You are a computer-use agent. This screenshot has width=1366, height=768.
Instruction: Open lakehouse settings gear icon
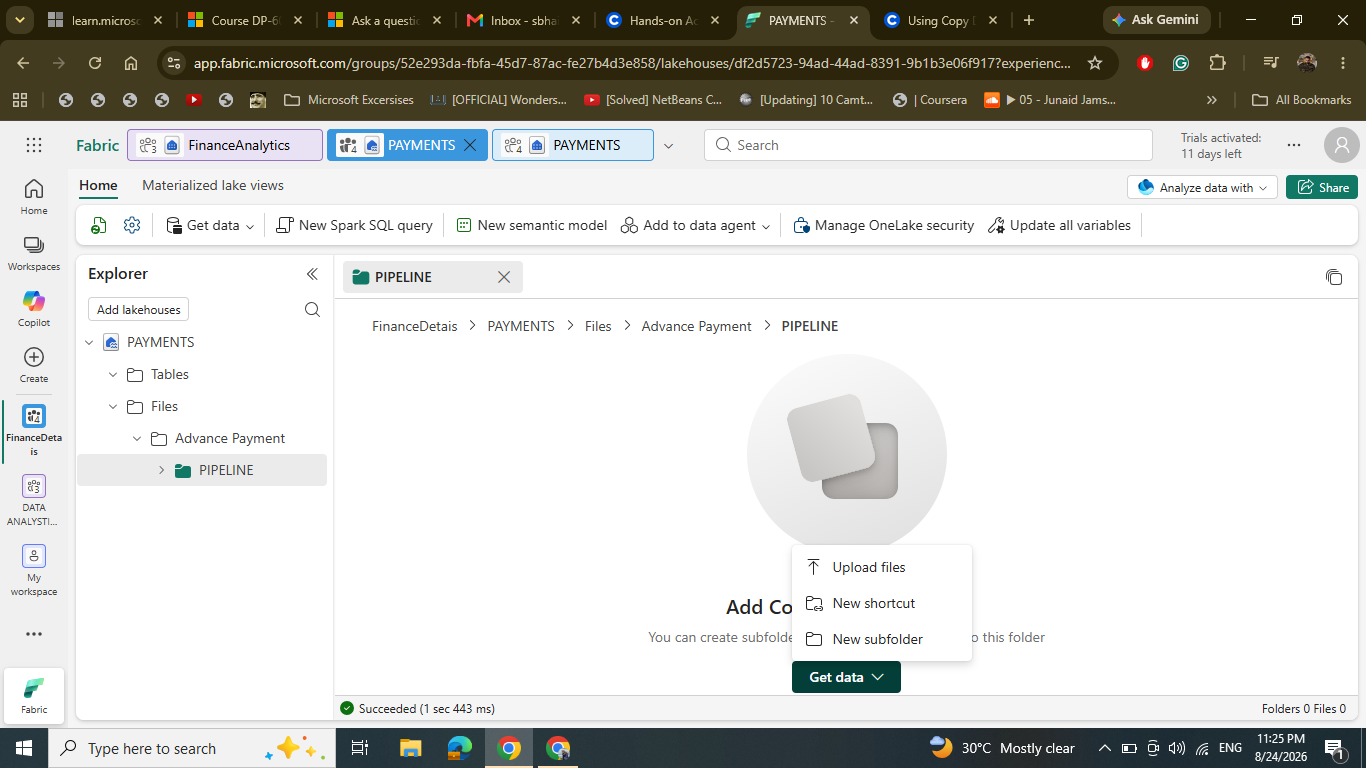coord(132,225)
